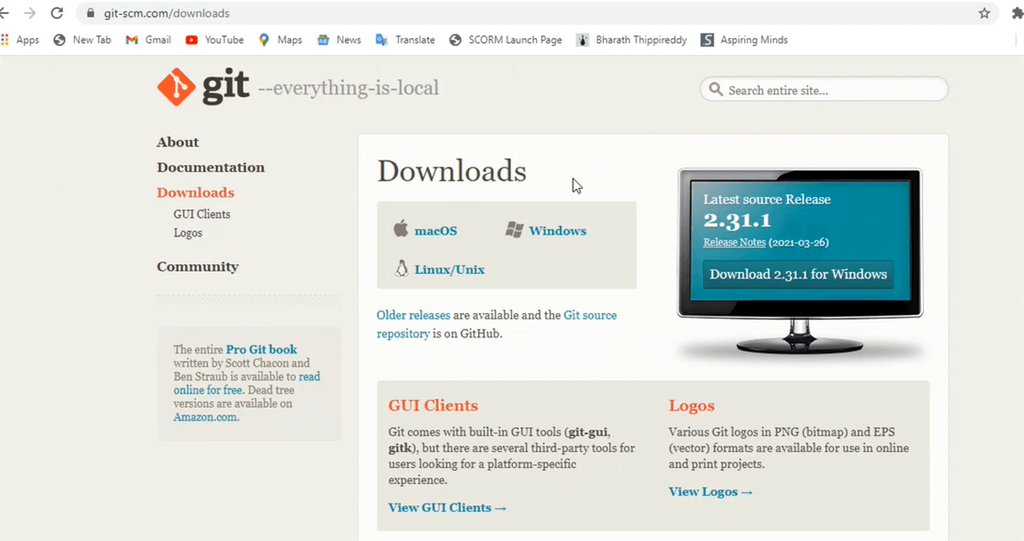Open the Translate bookmark

pos(405,40)
